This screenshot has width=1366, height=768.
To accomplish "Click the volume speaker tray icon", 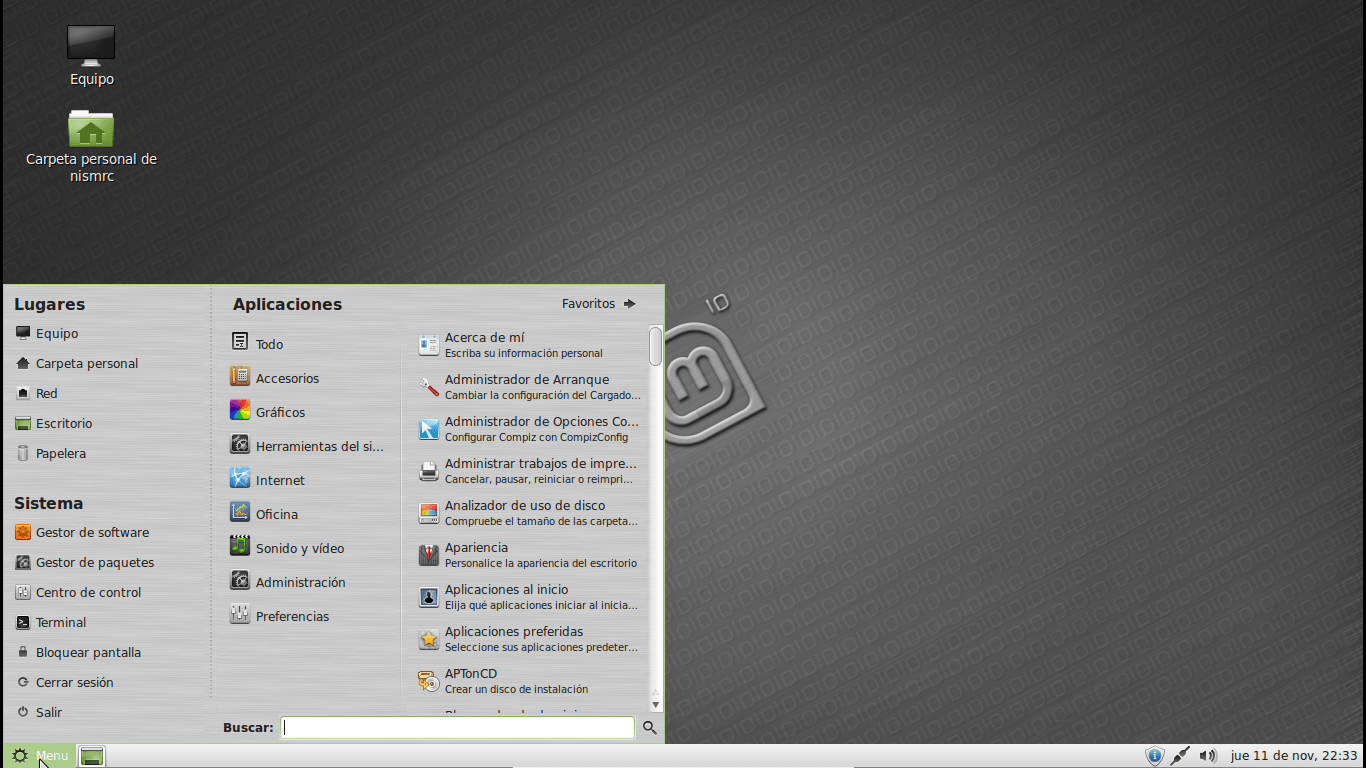I will pyautogui.click(x=1207, y=756).
